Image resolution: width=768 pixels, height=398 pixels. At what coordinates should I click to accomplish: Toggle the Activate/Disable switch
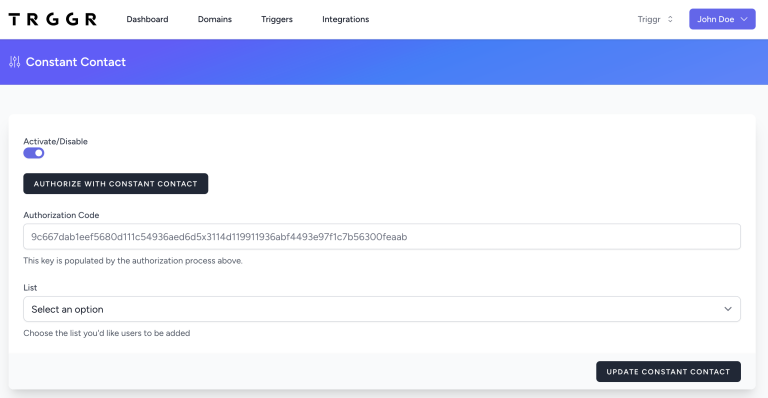point(34,153)
